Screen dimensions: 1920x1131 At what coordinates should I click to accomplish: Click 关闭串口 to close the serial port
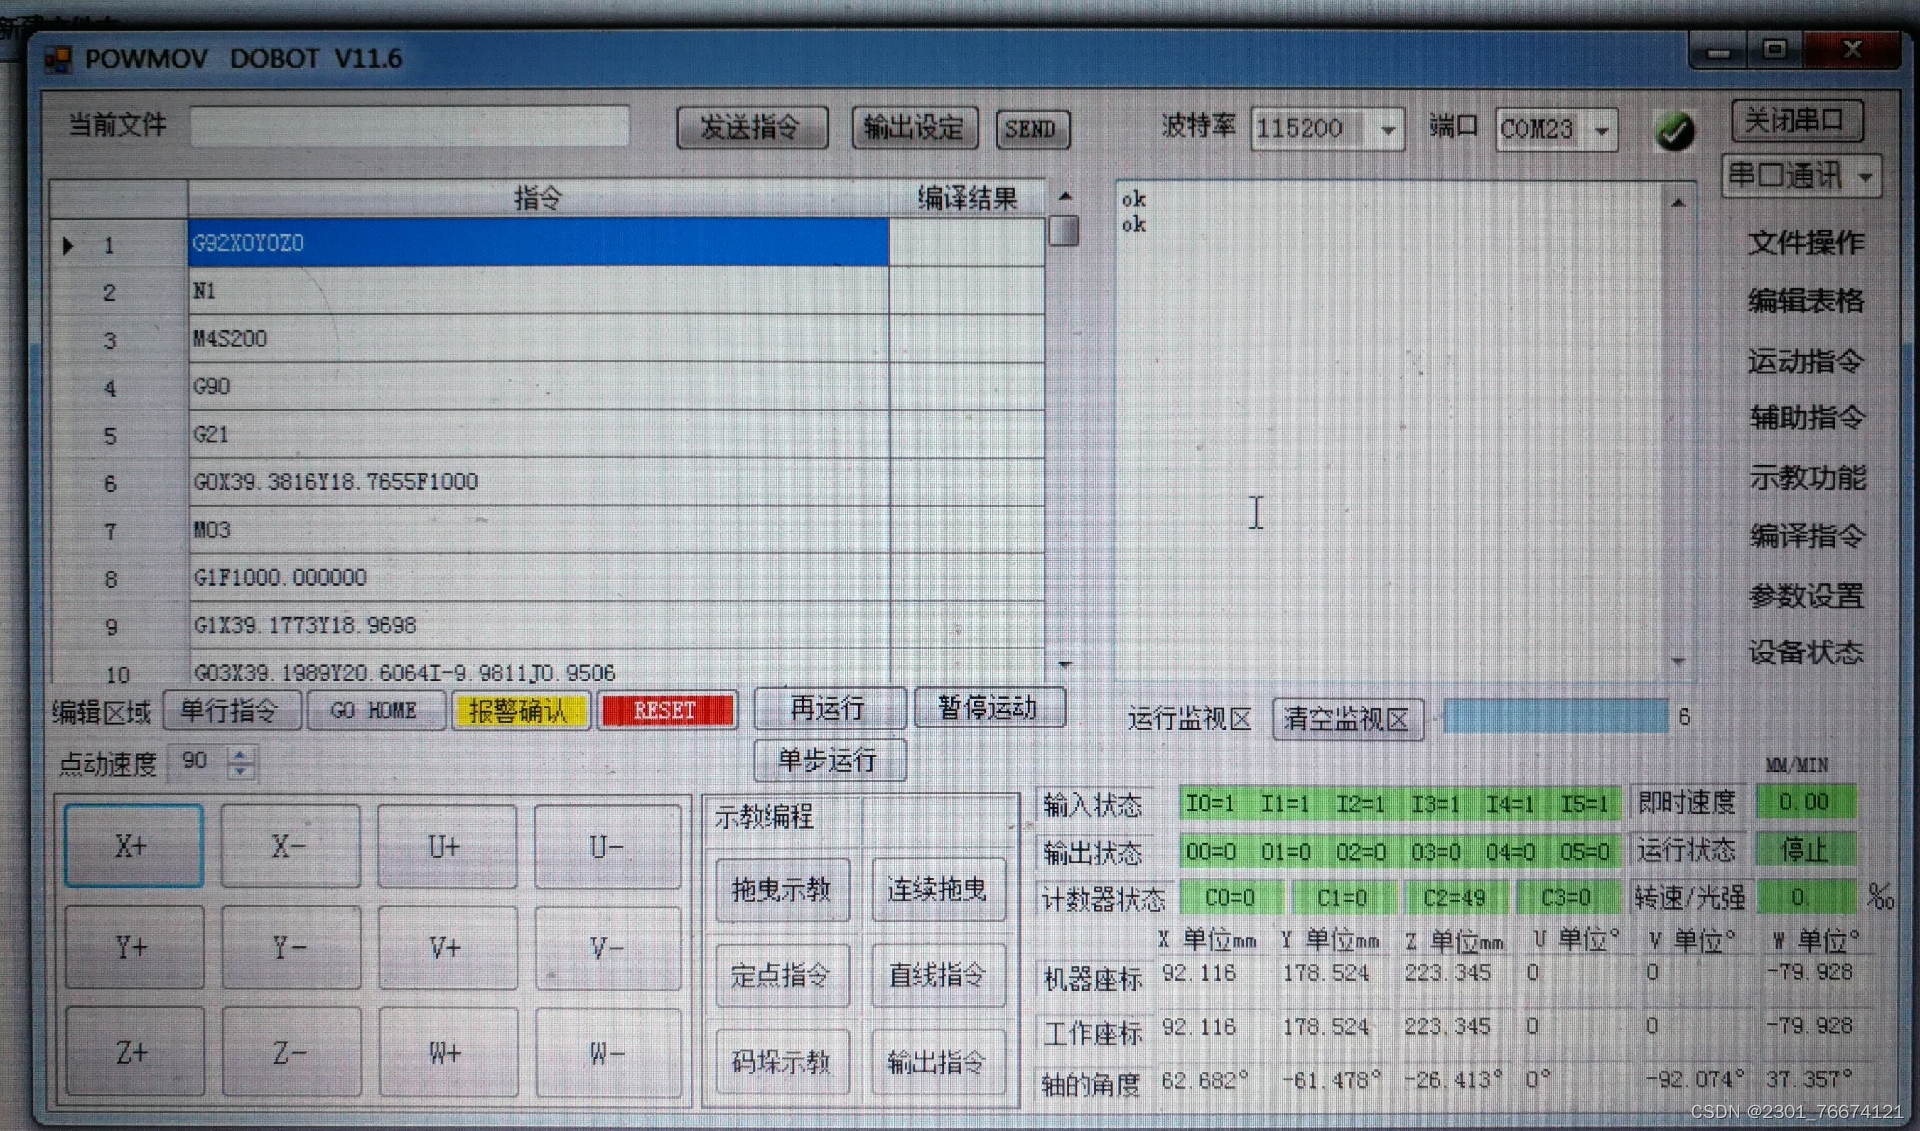[x=1797, y=121]
